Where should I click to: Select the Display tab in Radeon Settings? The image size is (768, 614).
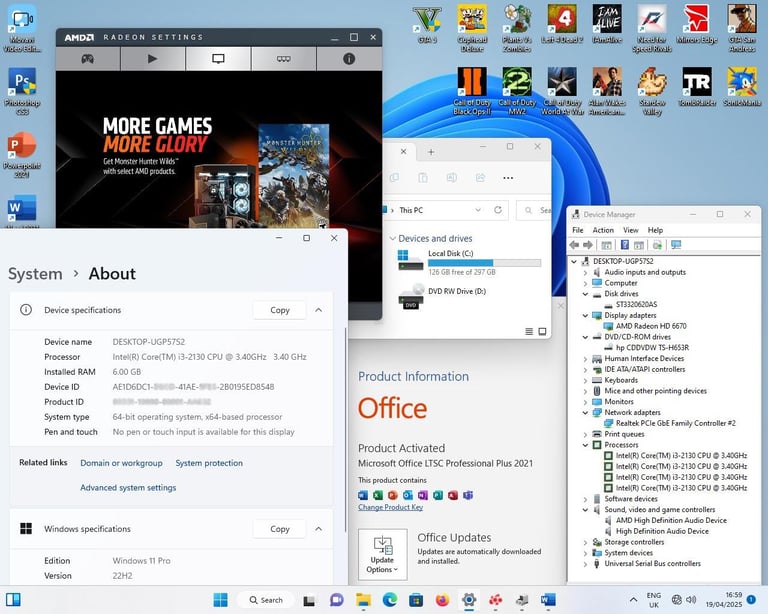tap(218, 59)
